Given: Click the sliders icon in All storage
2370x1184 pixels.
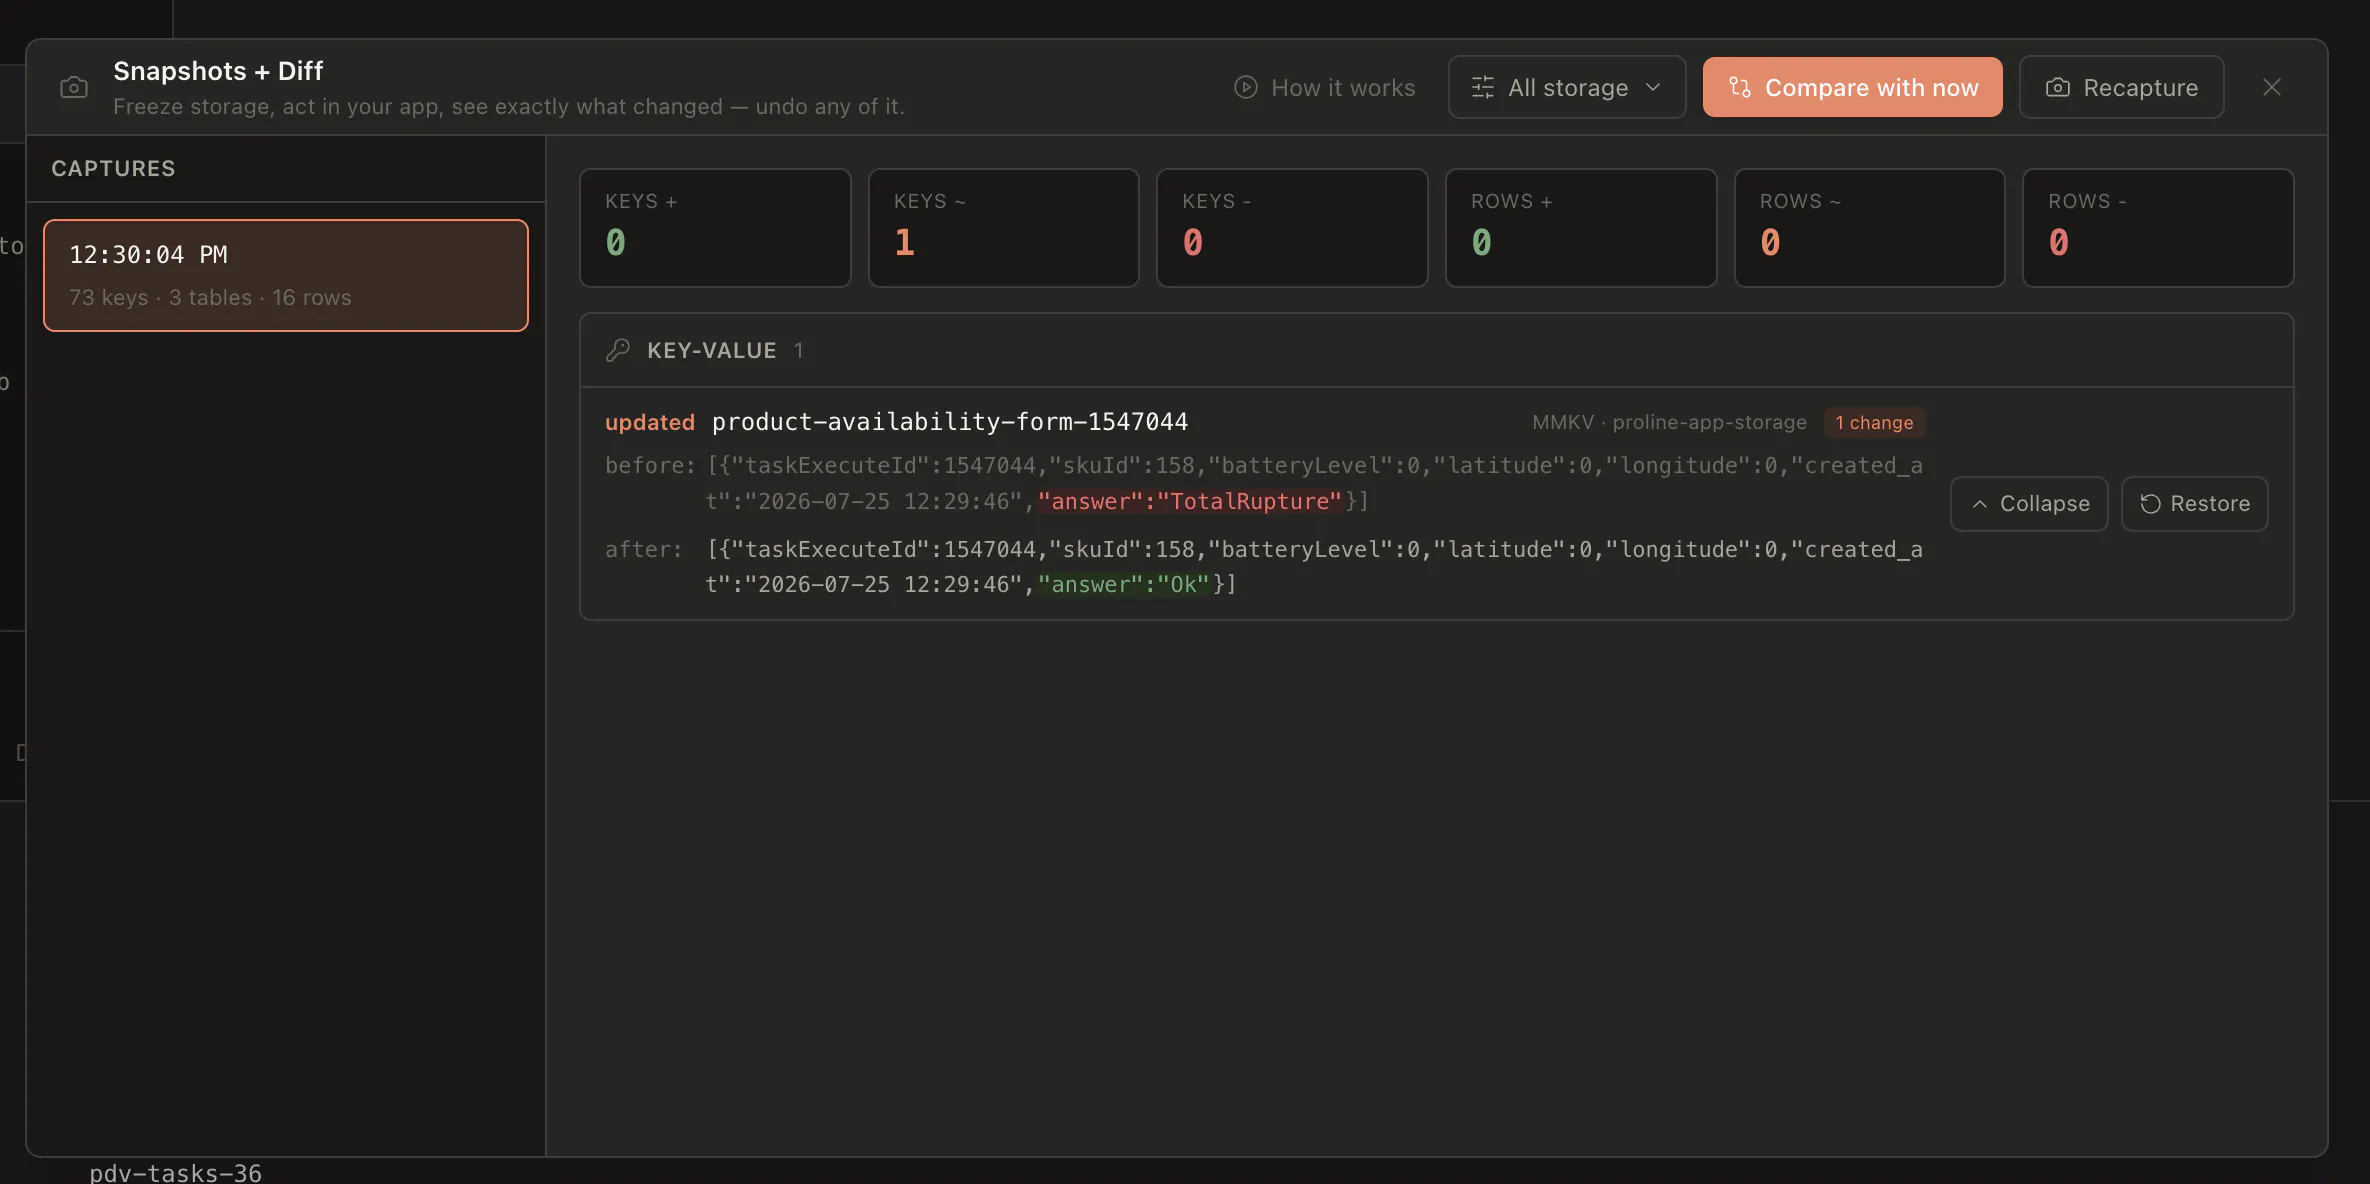Looking at the screenshot, I should [x=1483, y=87].
